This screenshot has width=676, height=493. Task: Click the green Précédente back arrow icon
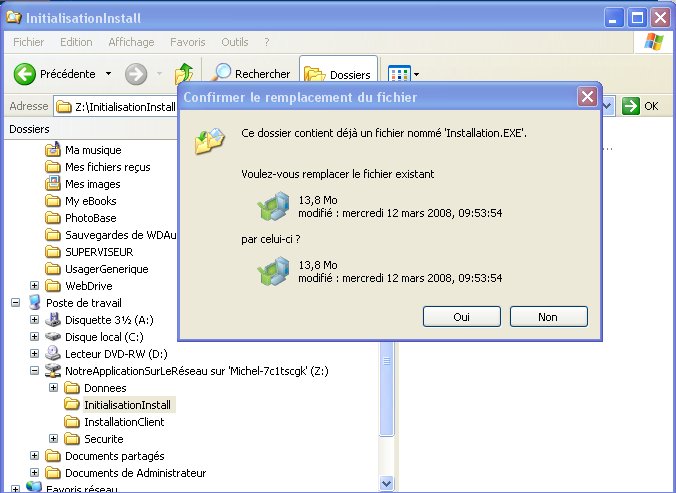tap(25, 74)
